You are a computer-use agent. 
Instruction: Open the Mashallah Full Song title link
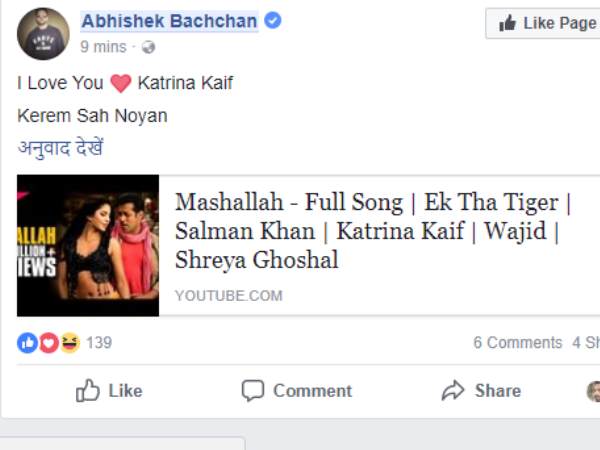tap(372, 231)
